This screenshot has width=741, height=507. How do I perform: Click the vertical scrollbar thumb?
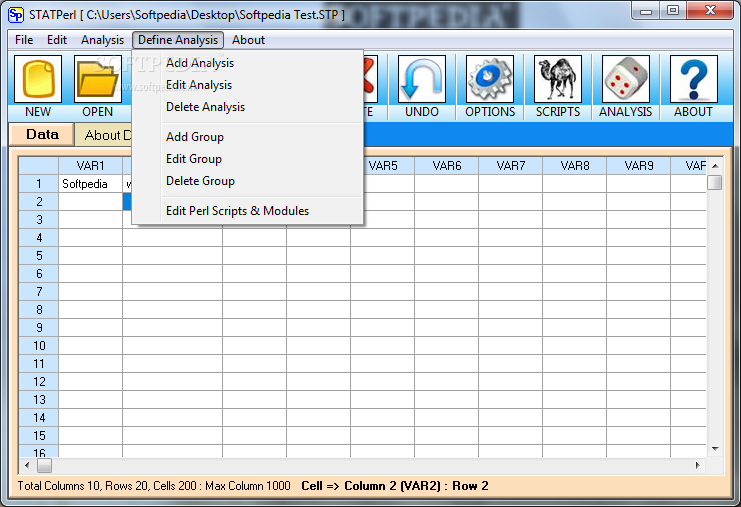click(x=715, y=182)
